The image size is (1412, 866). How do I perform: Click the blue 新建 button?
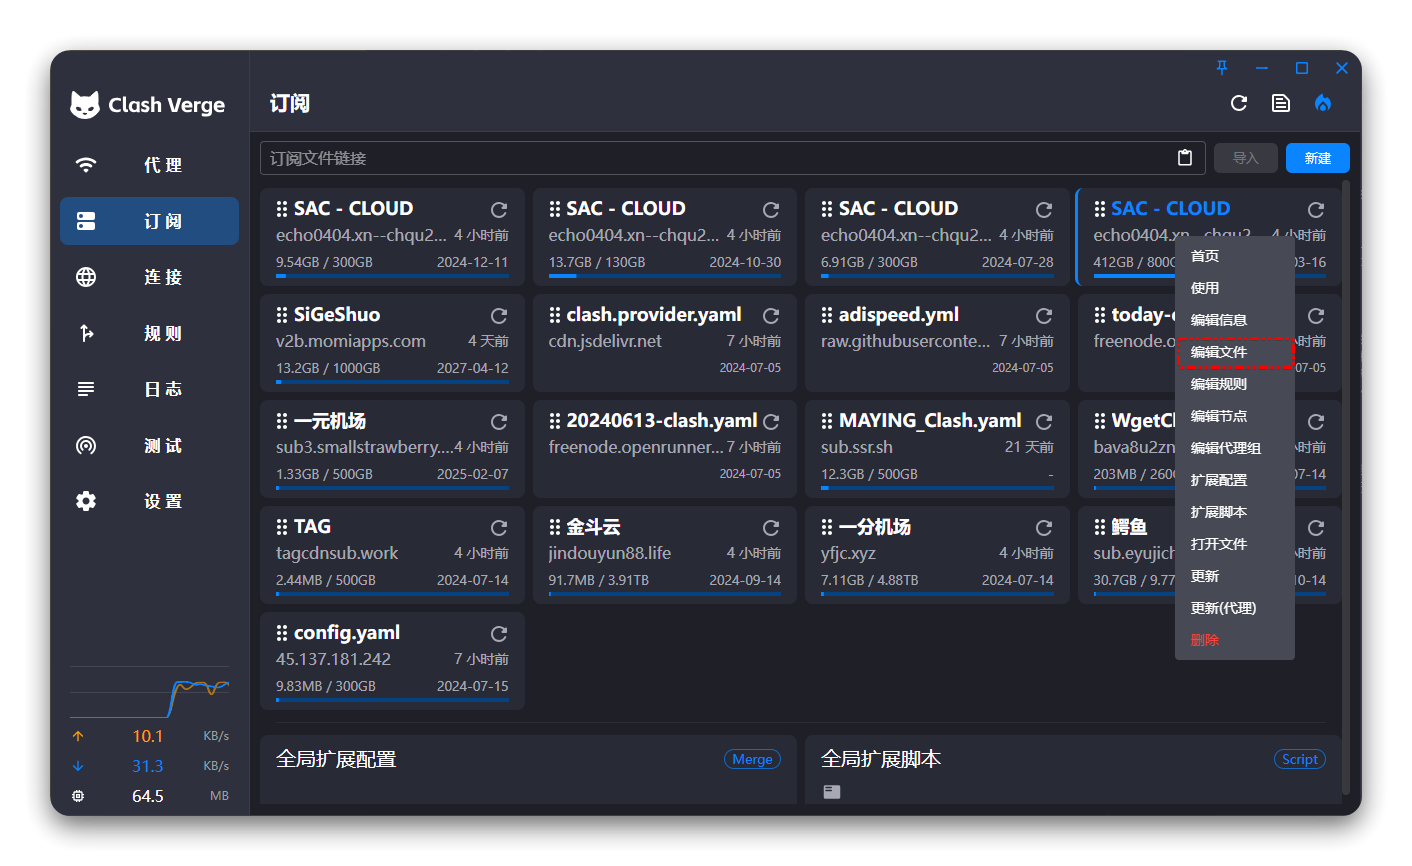1317,158
